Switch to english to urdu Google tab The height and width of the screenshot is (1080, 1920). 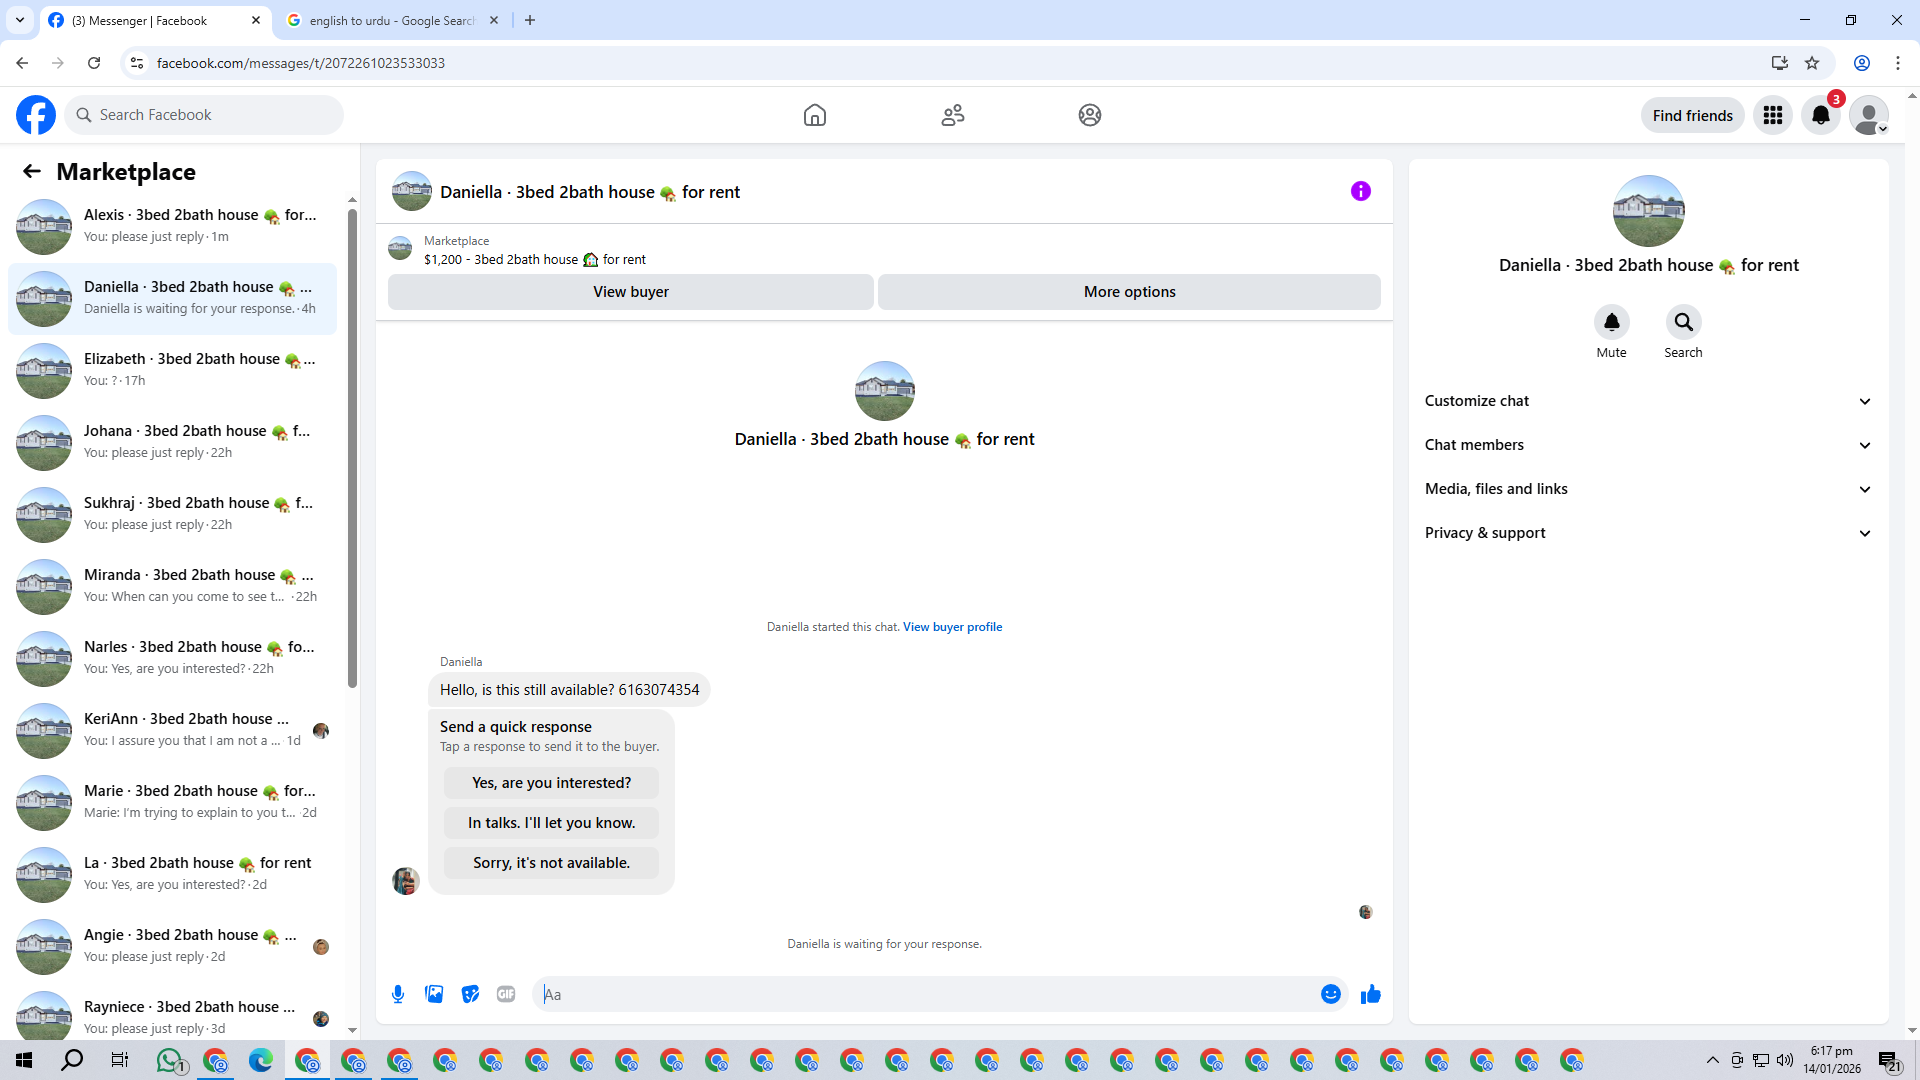click(390, 20)
